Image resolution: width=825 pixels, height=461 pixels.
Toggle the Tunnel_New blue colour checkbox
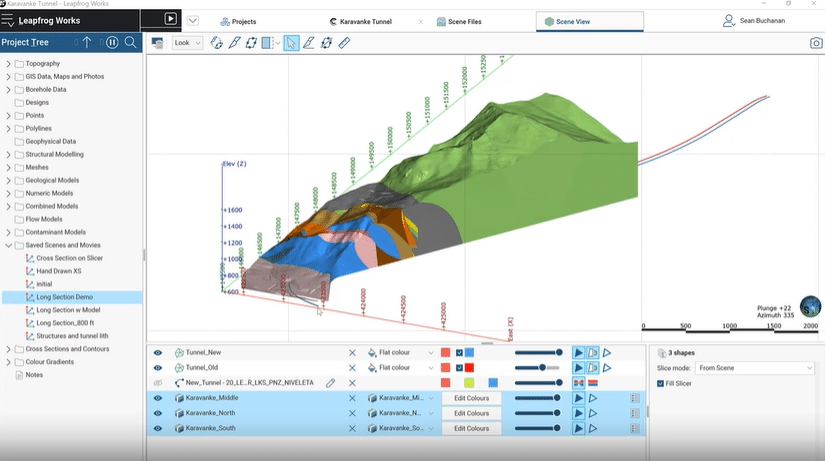coord(459,353)
